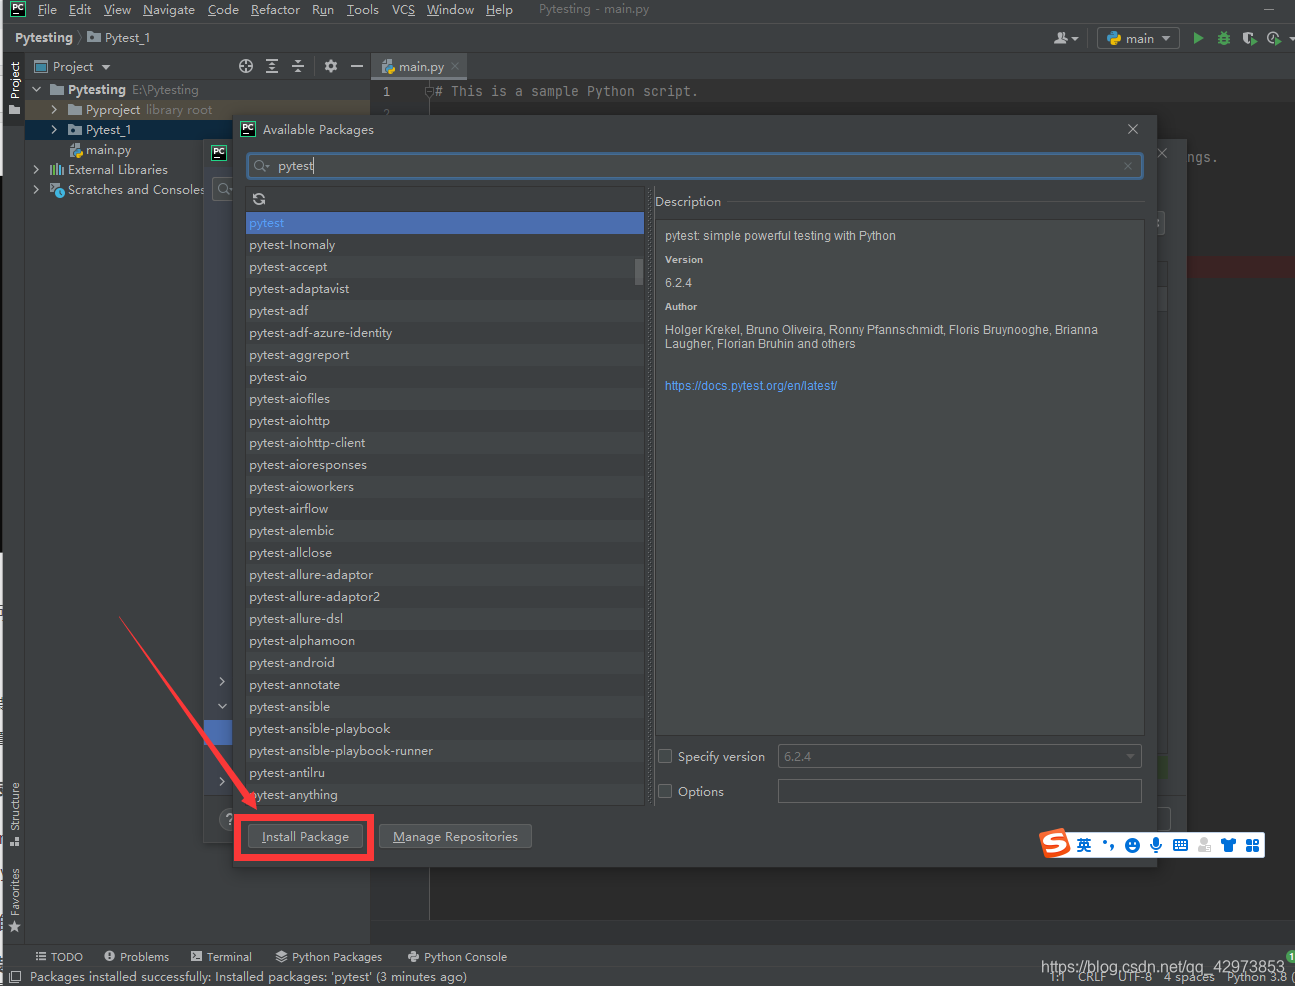Open the Navigate menu
Image resolution: width=1295 pixels, height=986 pixels.
pyautogui.click(x=168, y=10)
